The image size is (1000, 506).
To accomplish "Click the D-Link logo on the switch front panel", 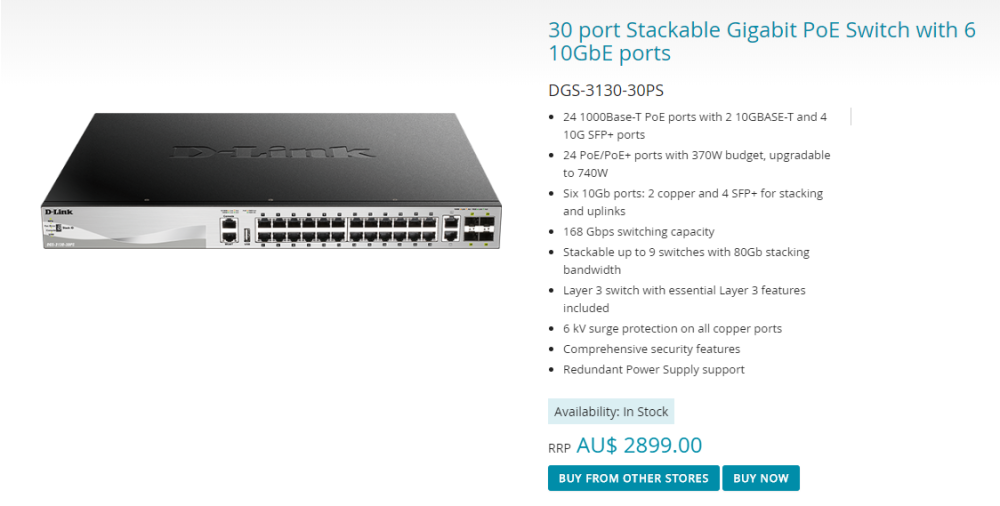I will (59, 212).
